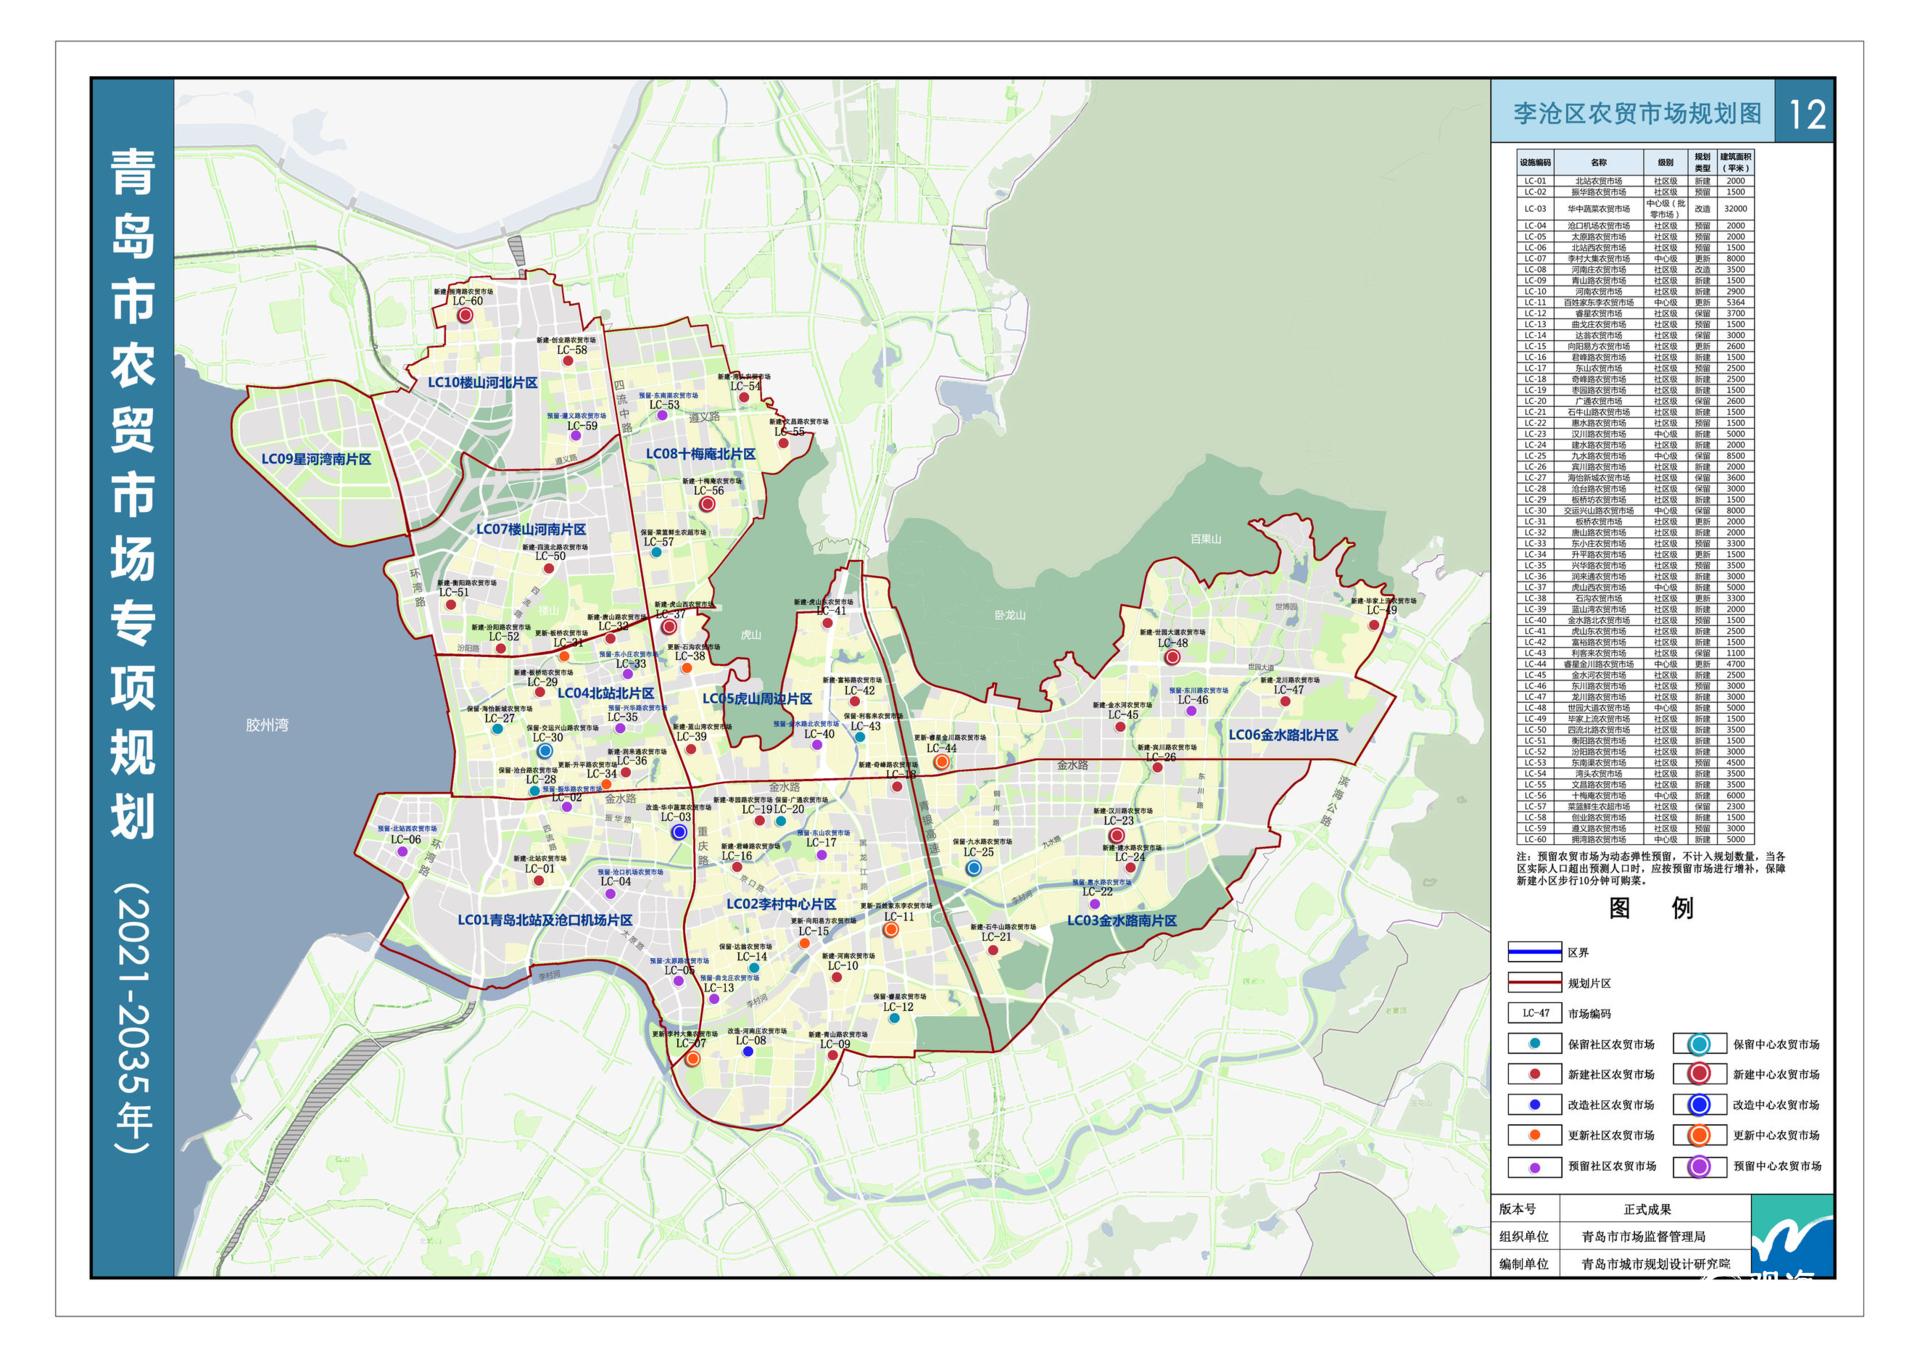Click the page number 12 box
Image resolution: width=1920 pixels, height=1357 pixels.
pyautogui.click(x=1805, y=113)
